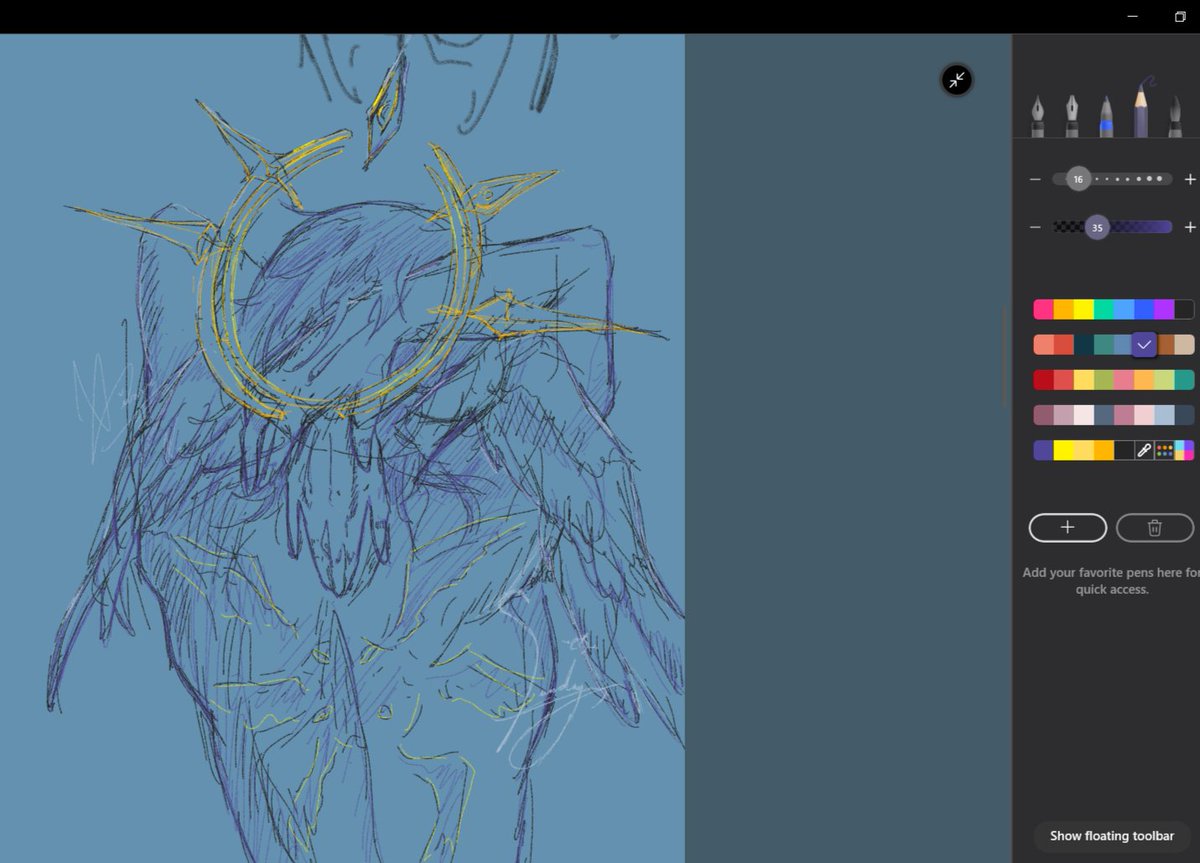Add a favorite pen with the plus button

[1067, 527]
